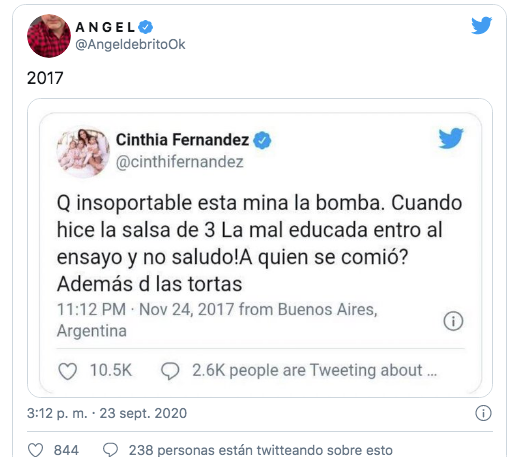Click the reply bubble beside 238 personas
This screenshot has width=519, height=457.
(110, 450)
